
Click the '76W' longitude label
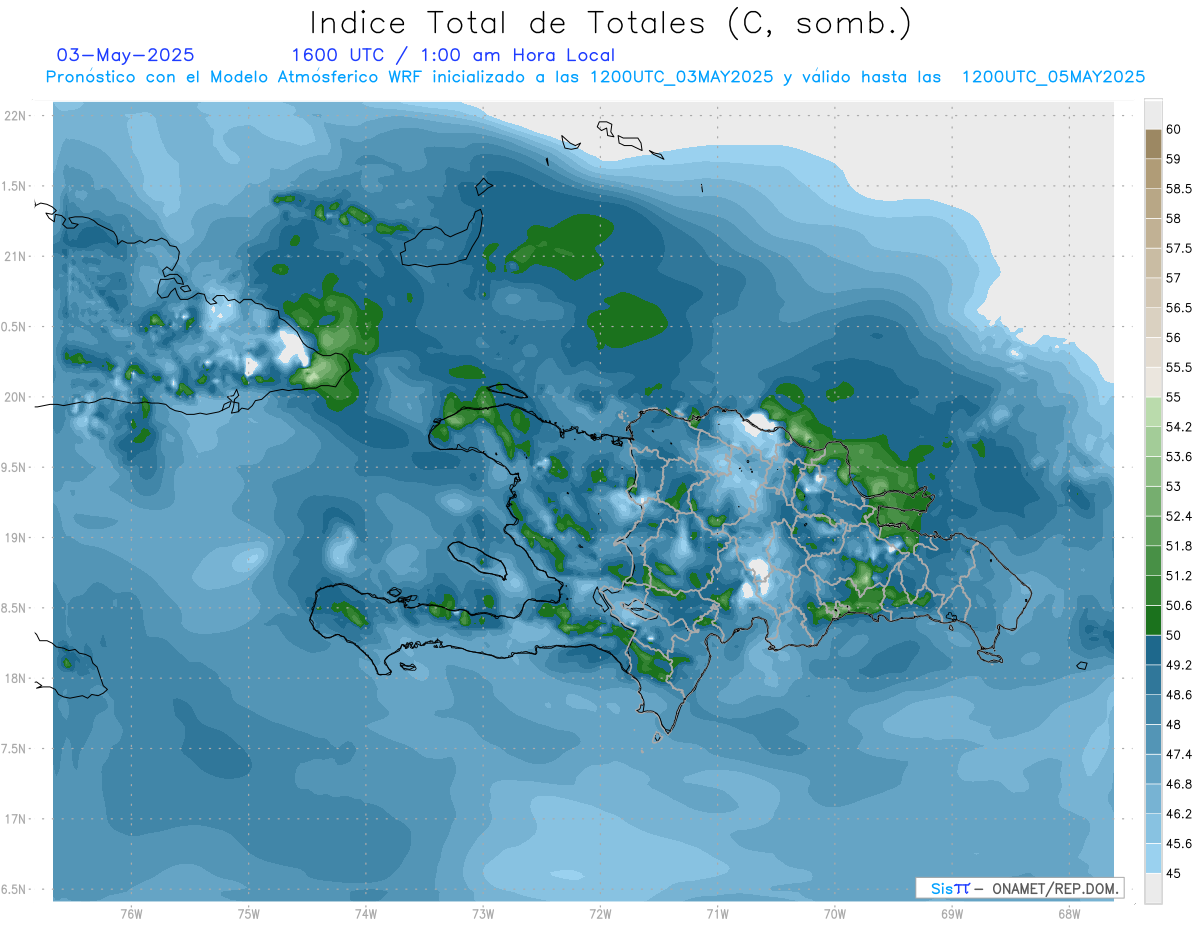tap(131, 913)
